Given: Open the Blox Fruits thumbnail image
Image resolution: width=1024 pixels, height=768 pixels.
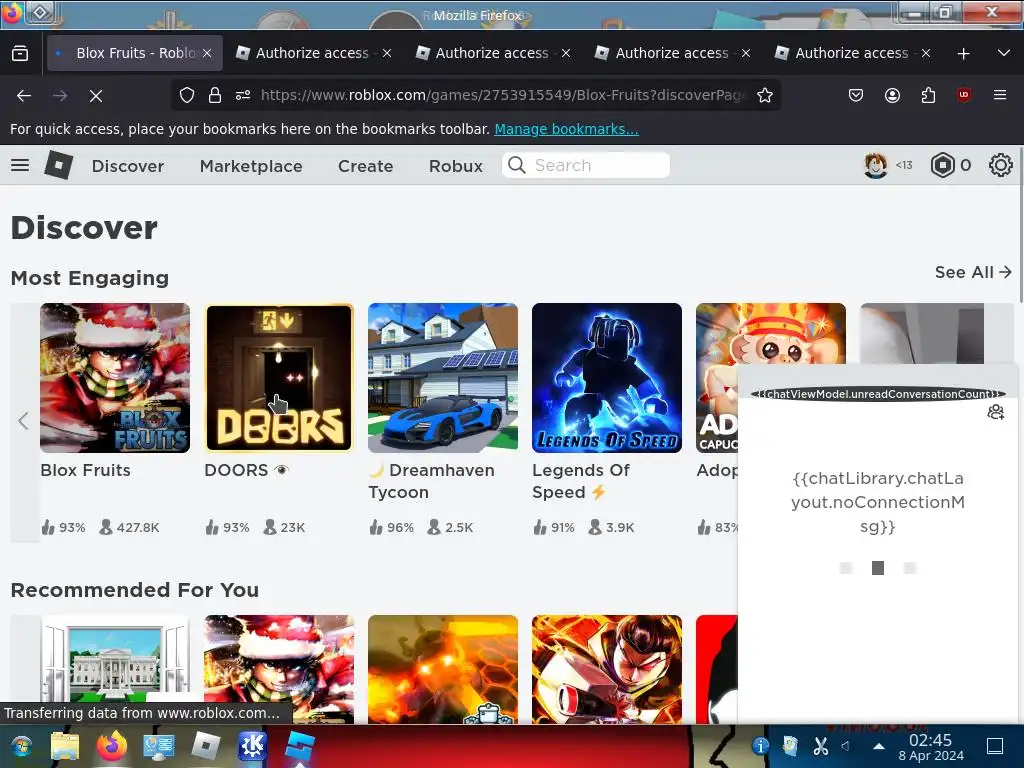Looking at the screenshot, I should [115, 377].
